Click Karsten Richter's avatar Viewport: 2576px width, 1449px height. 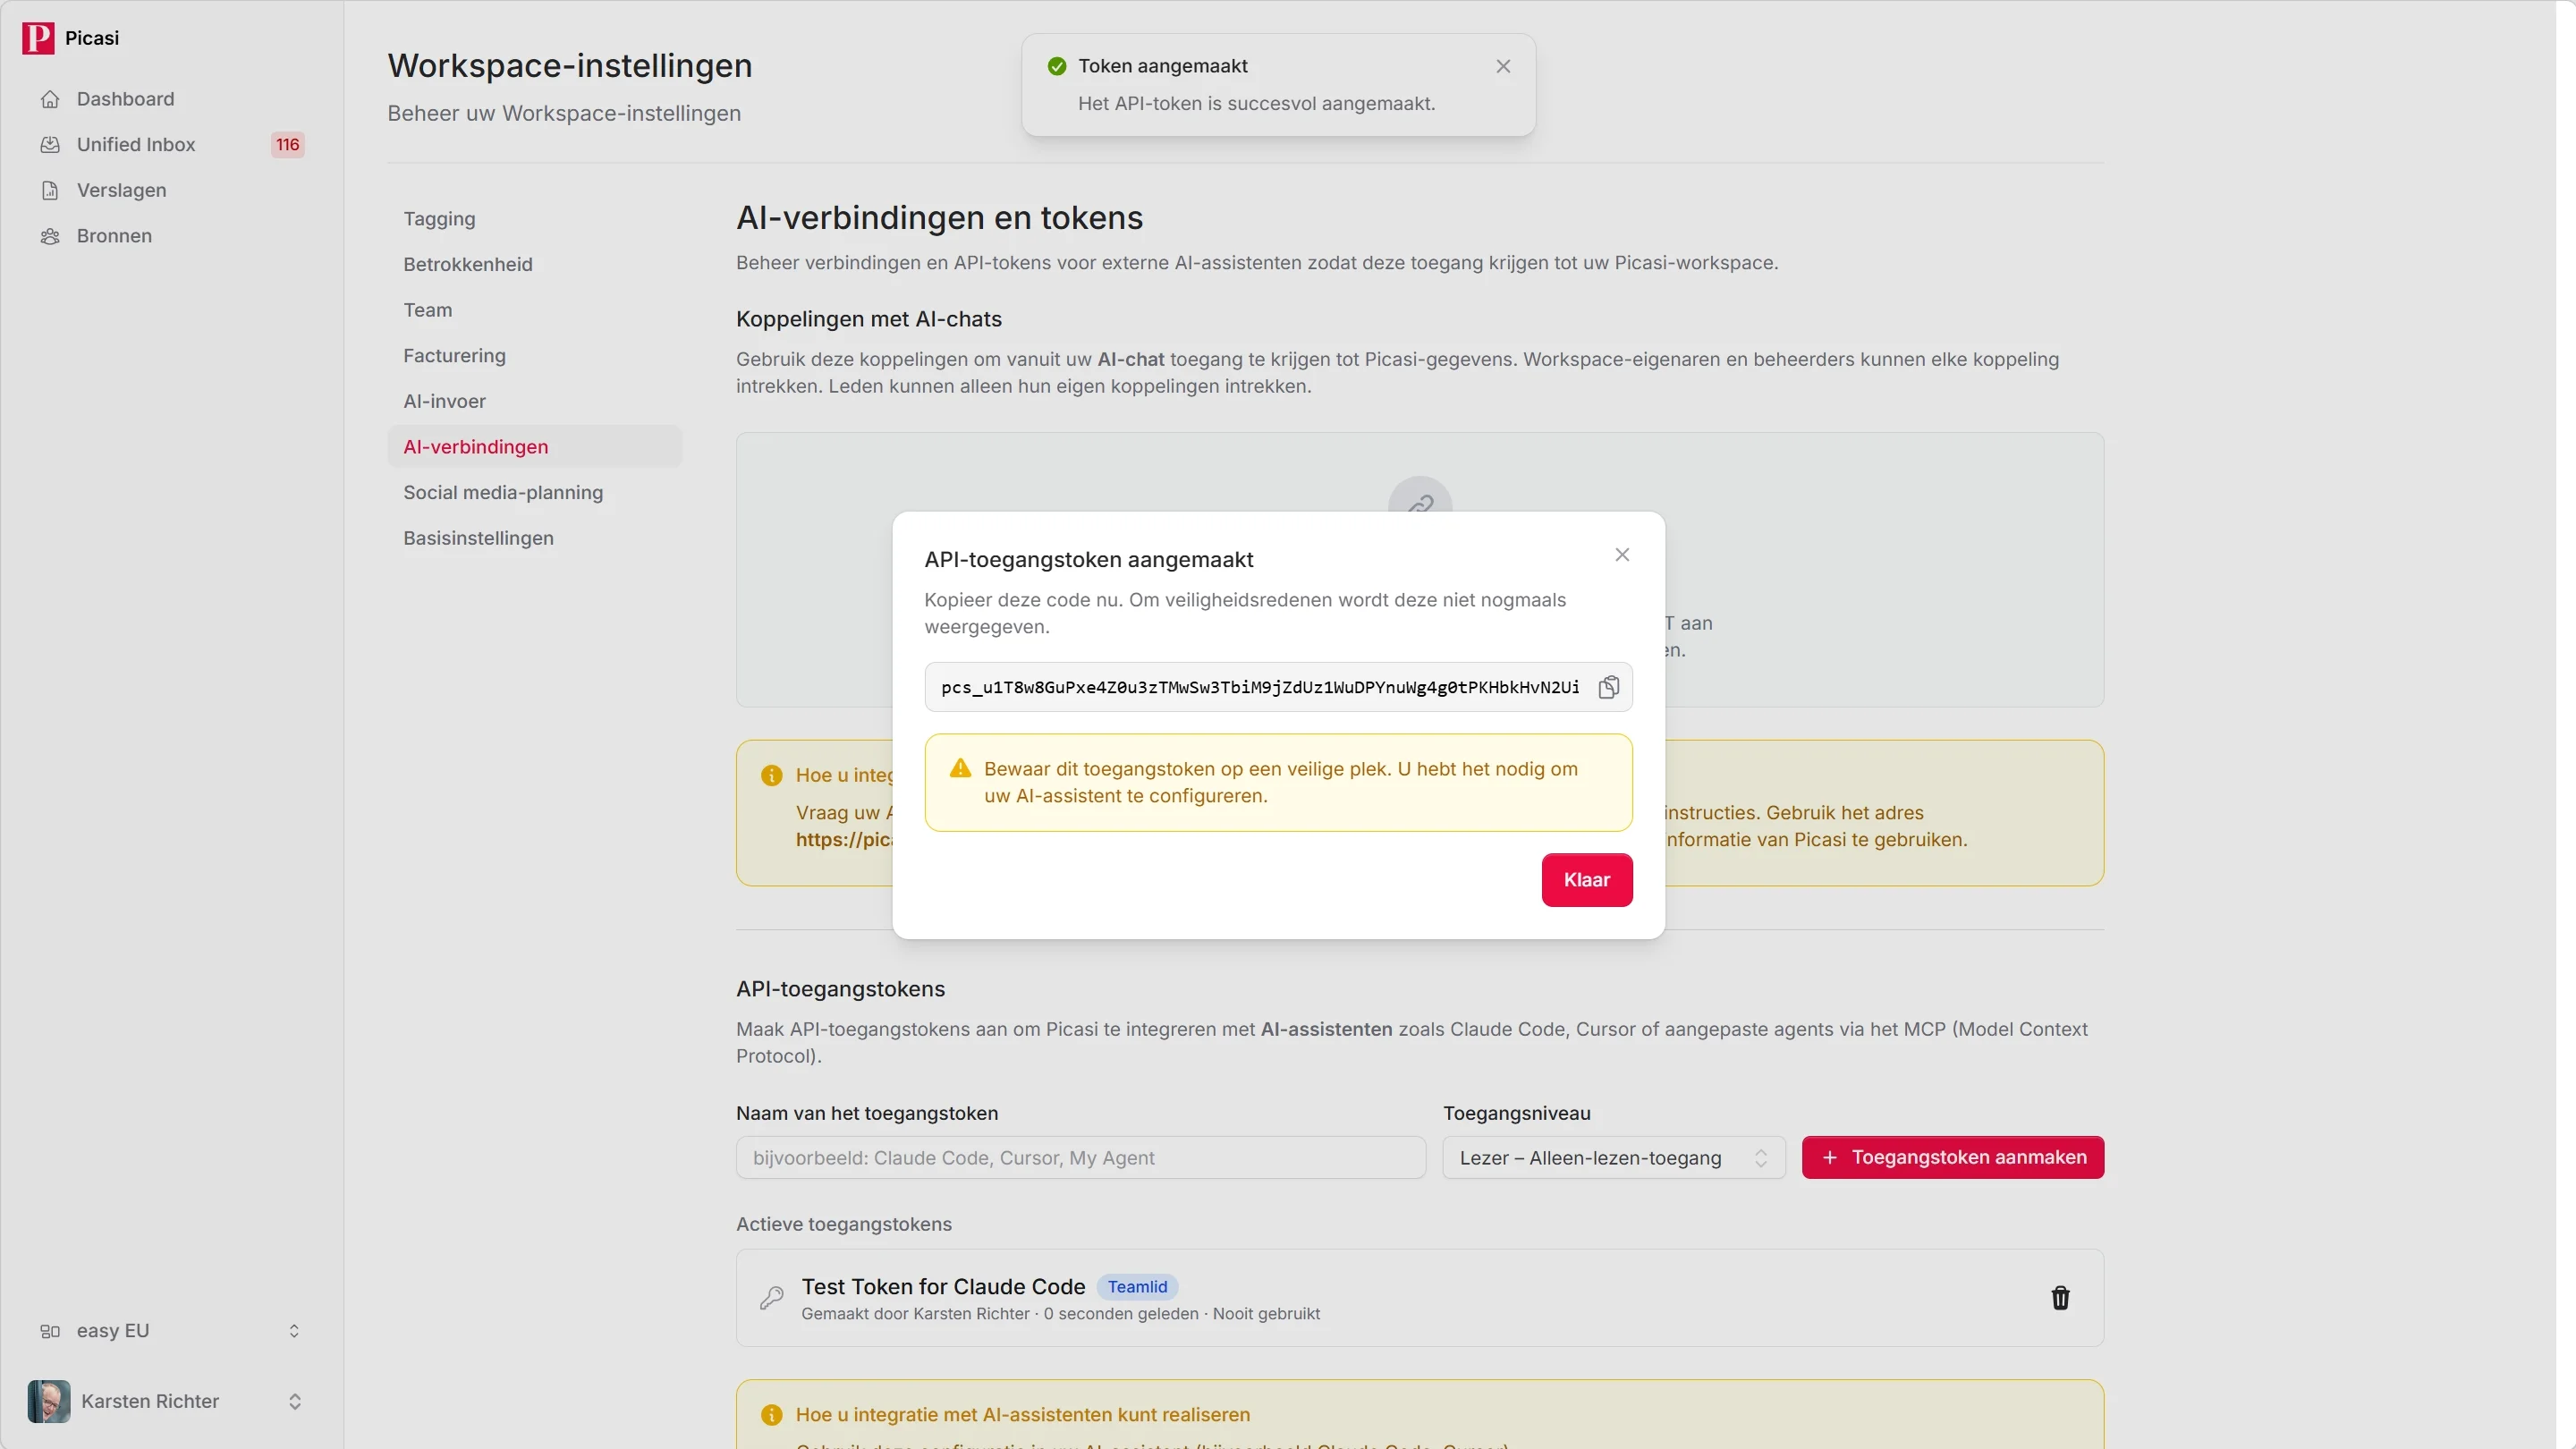49,1401
